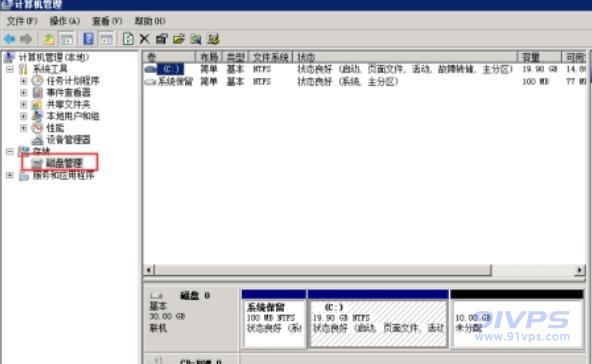Click the Up one level folder icon
Viewport: 592px width, 364px height.
[x=49, y=39]
